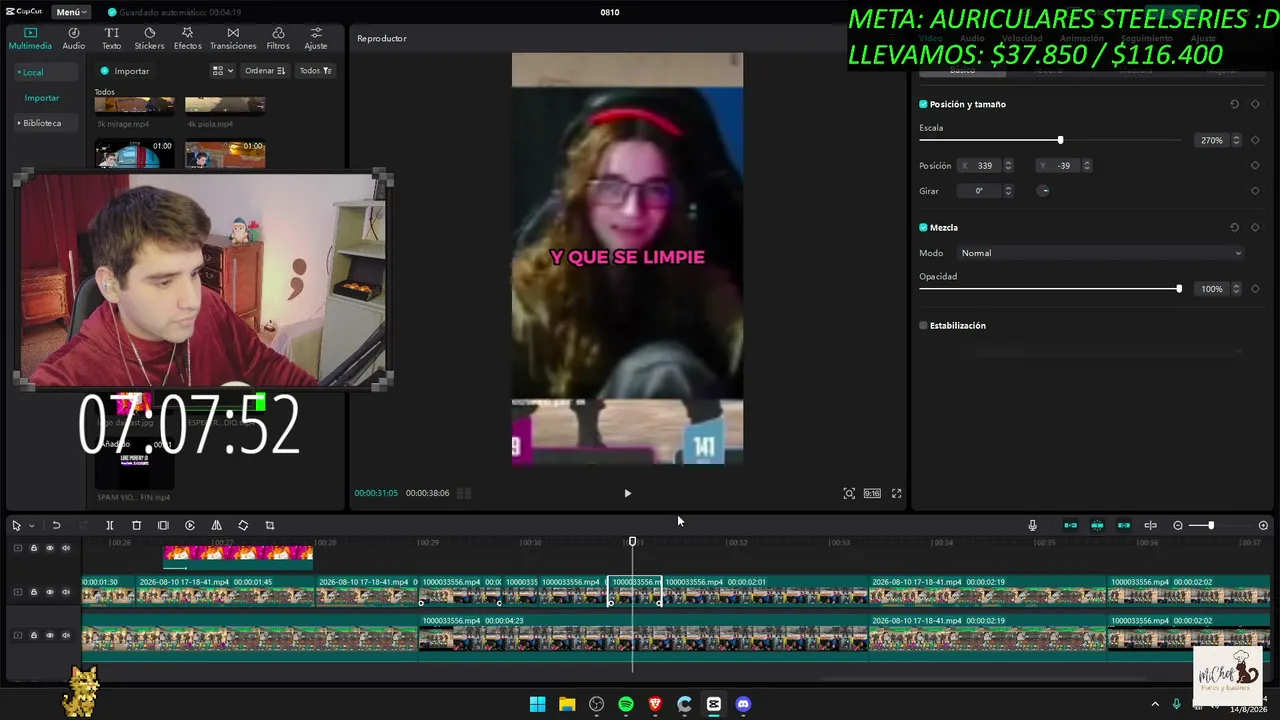Image resolution: width=1280 pixels, height=720 pixels.
Task: Mirror the selected clip horizontally
Action: pyautogui.click(x=216, y=525)
